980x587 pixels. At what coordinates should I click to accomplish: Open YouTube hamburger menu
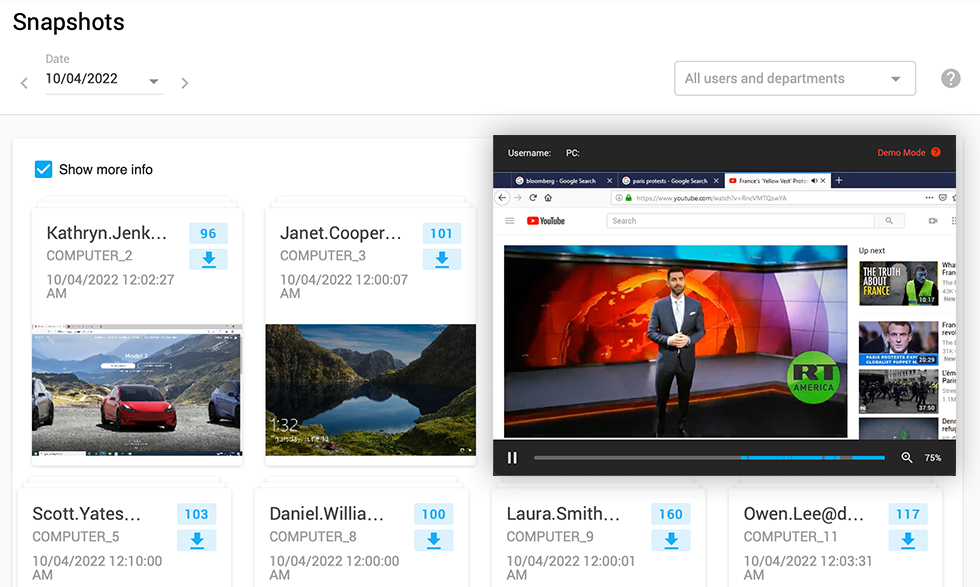[x=509, y=221]
